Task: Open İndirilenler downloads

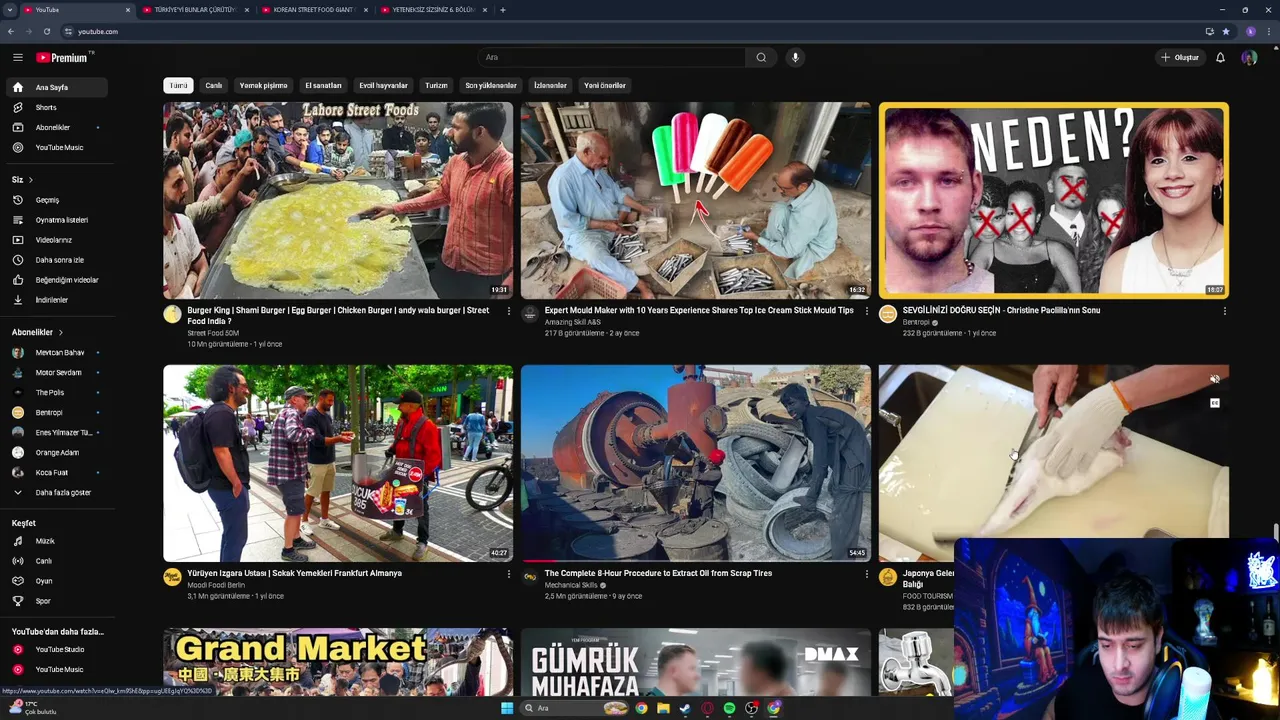Action: 55,300
